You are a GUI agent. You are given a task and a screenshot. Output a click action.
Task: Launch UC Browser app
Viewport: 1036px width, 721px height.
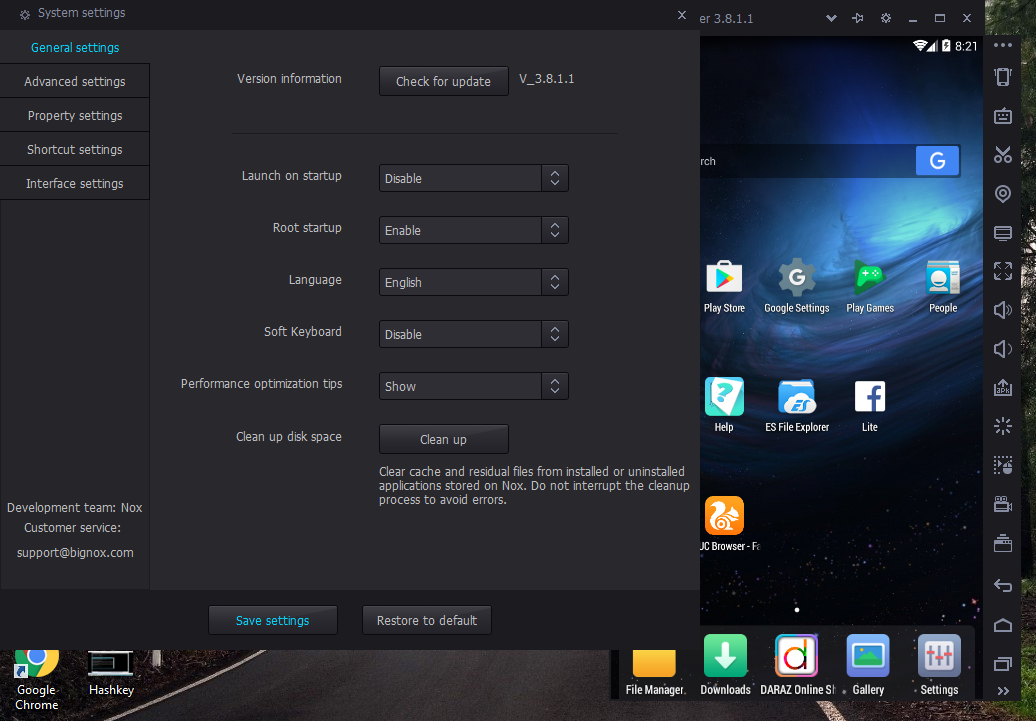point(724,515)
